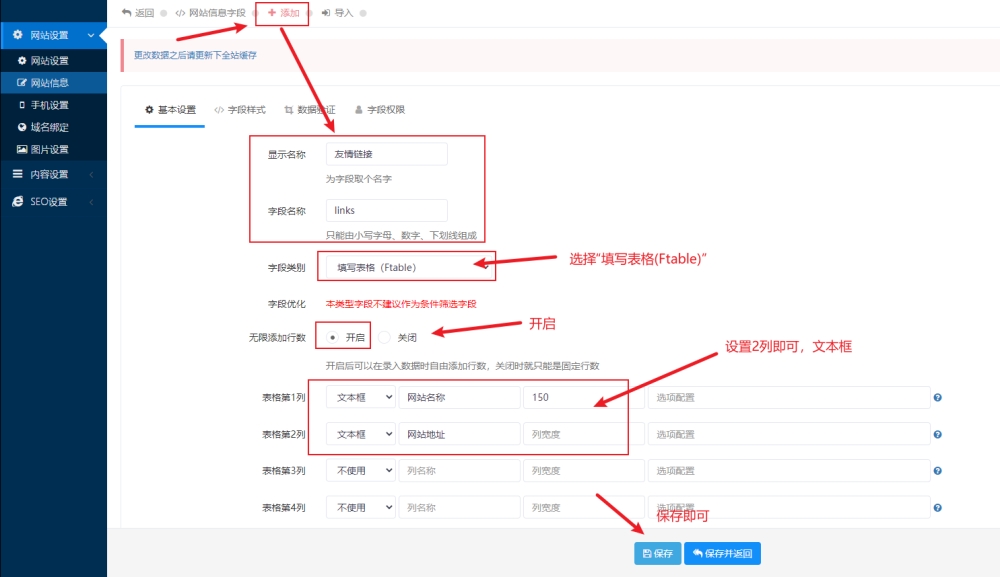Screen dimensions: 1000x577
Task: Click the 保存 button
Action: click(x=658, y=553)
